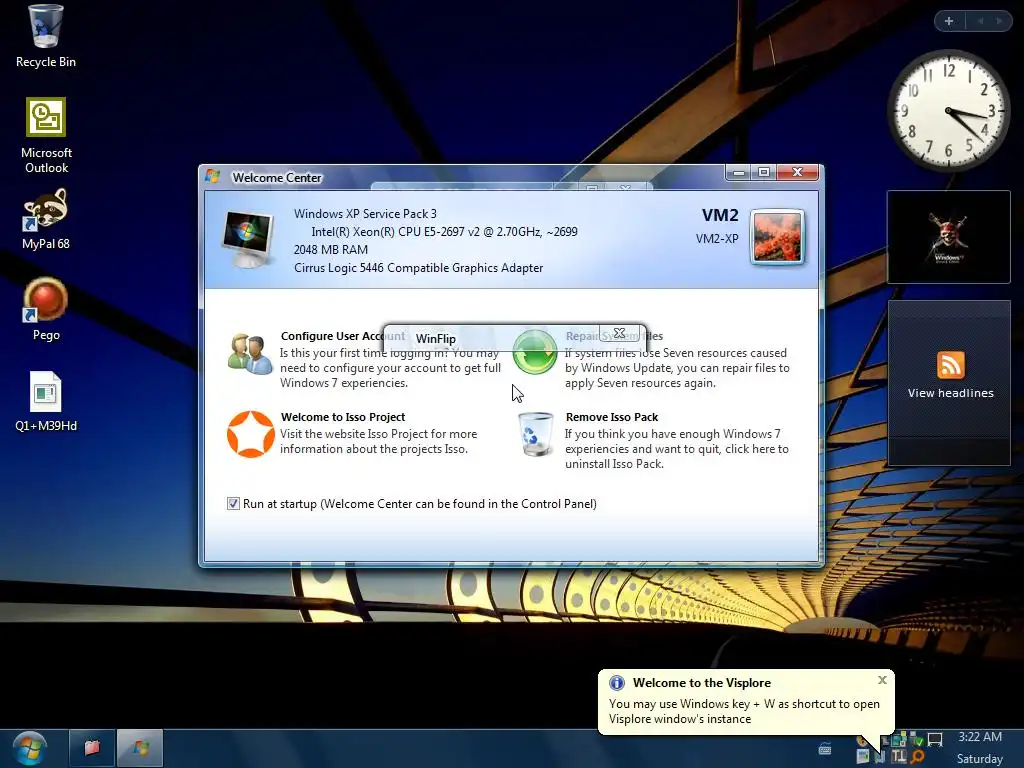Click the VM2 user name text
The height and width of the screenshot is (768, 1024).
click(x=720, y=215)
